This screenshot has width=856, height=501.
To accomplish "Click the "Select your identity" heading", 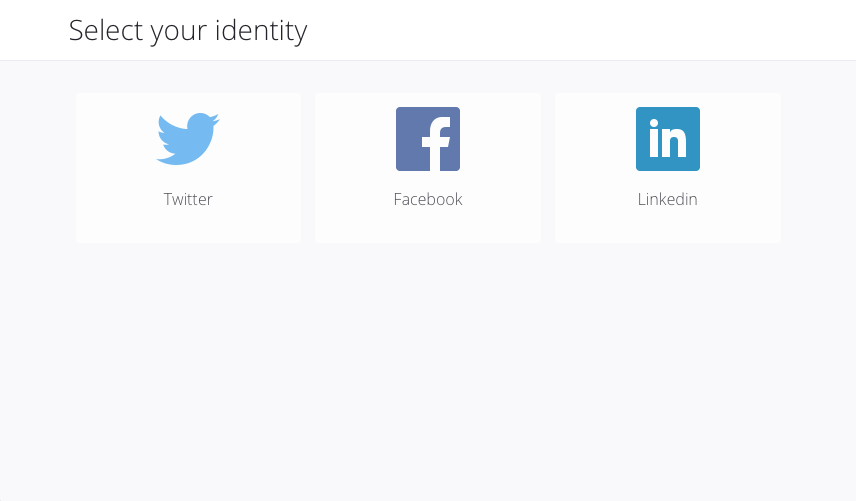I will tap(188, 31).
